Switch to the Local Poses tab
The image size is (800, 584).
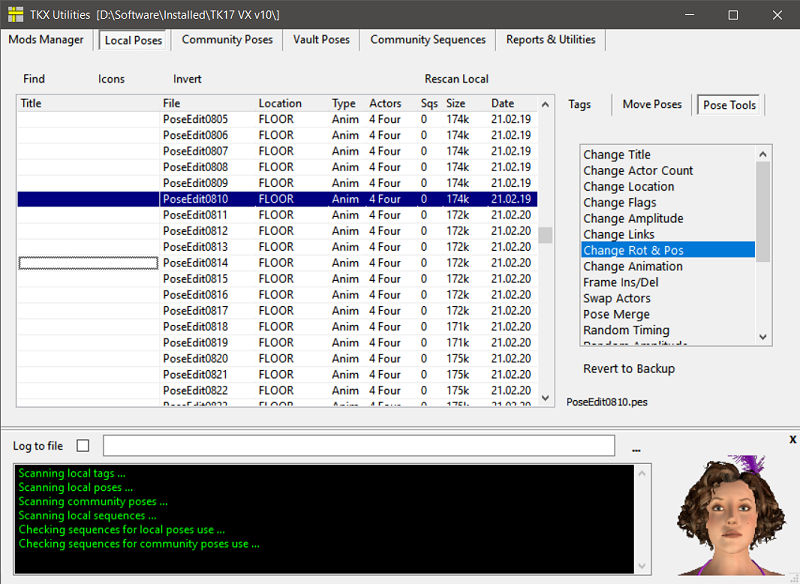133,40
